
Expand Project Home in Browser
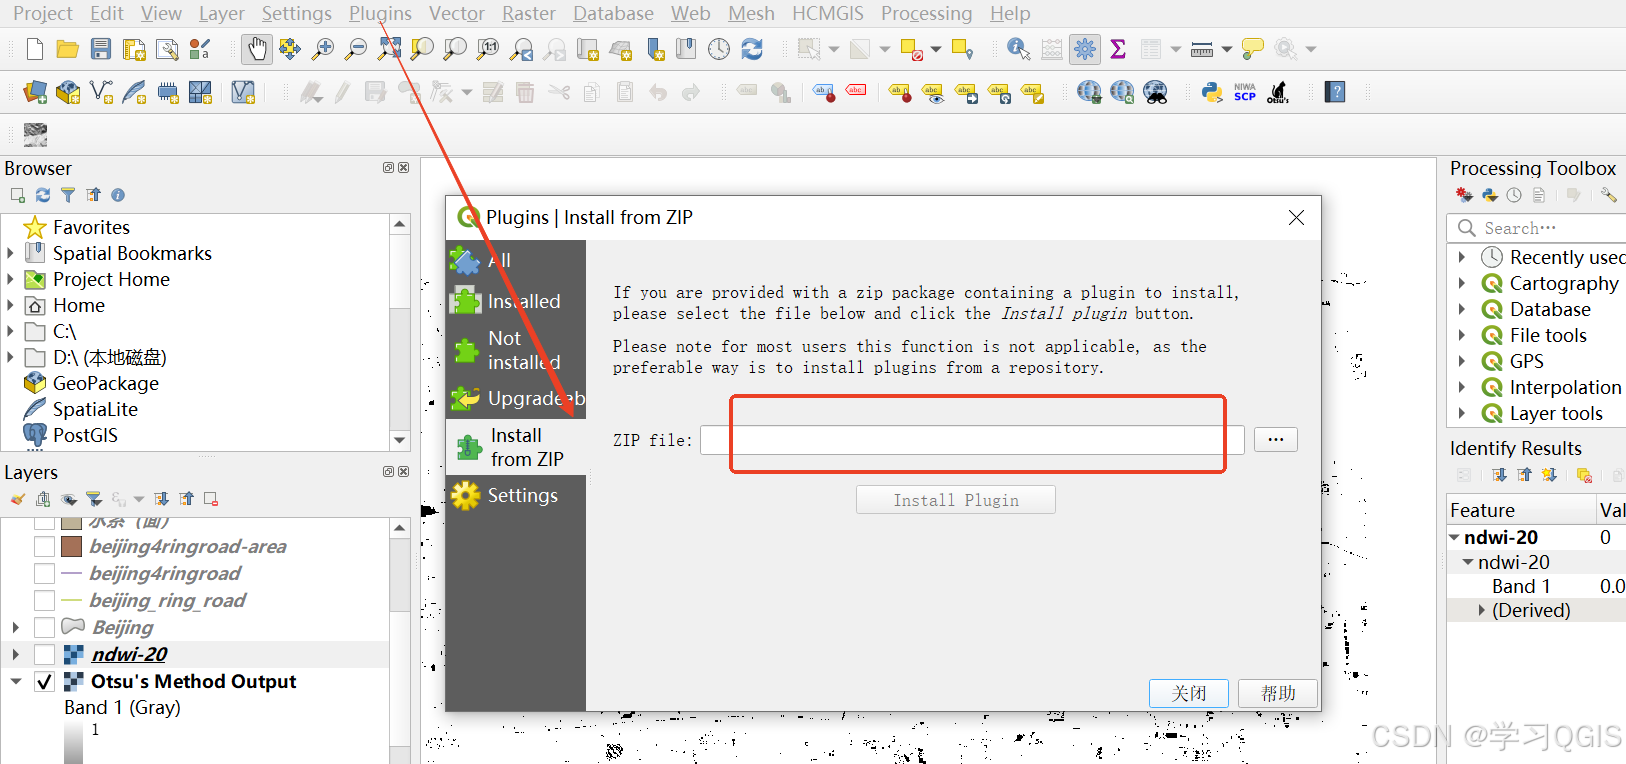(x=10, y=280)
